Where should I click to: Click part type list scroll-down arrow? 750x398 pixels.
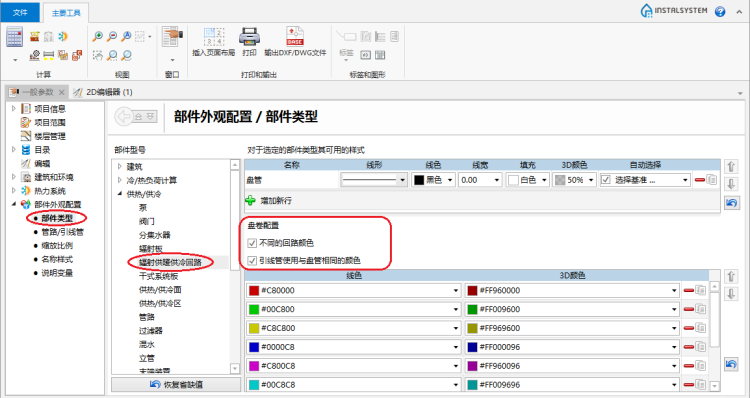235,369
